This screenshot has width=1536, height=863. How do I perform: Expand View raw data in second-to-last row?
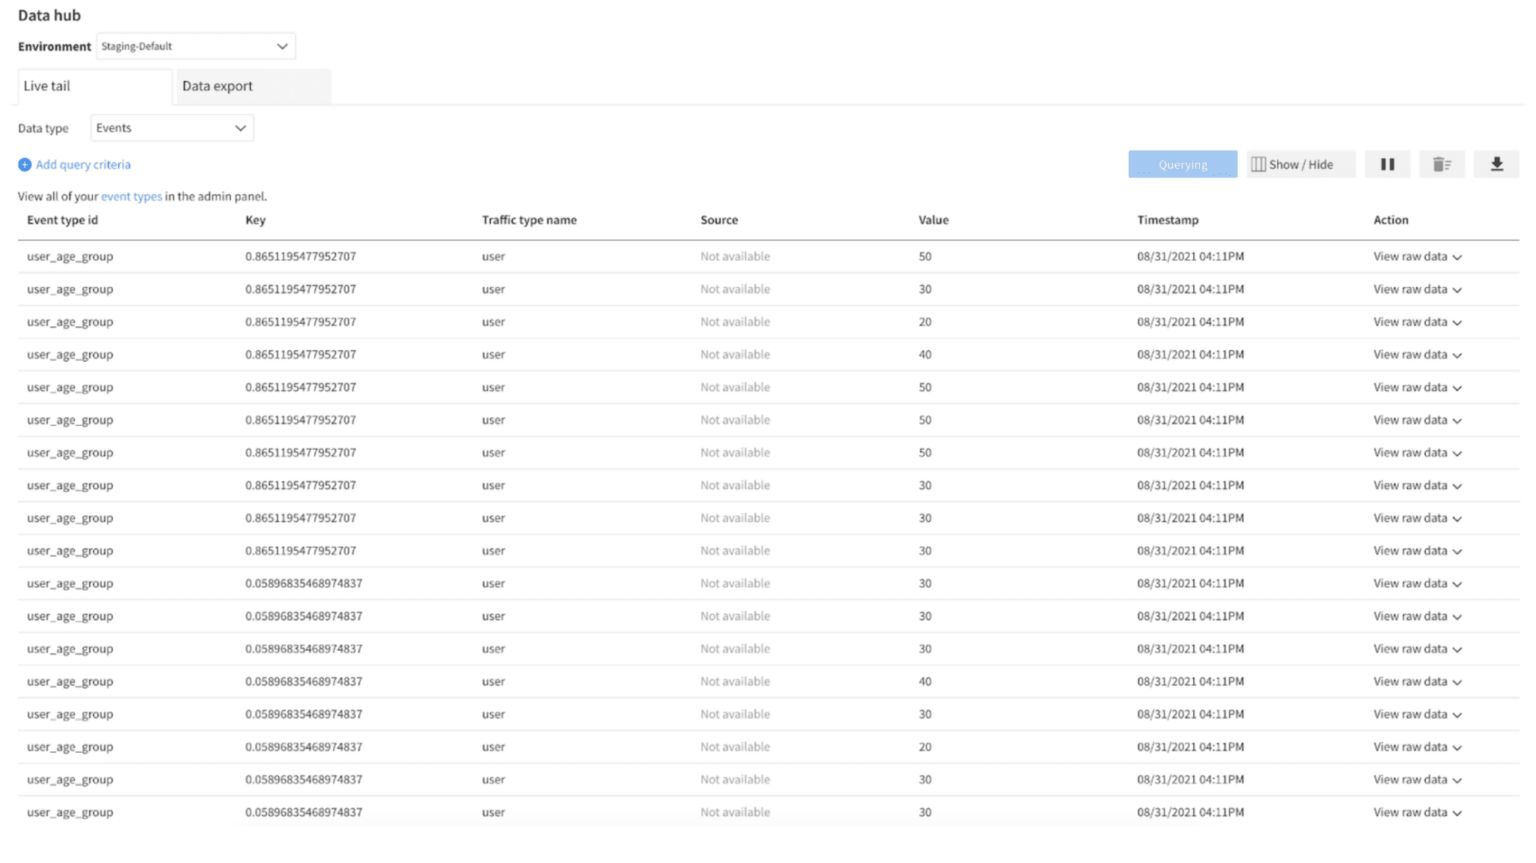click(x=1417, y=780)
